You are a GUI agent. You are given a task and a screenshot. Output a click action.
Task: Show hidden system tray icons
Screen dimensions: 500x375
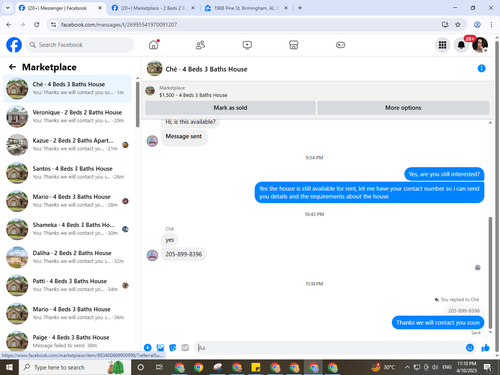tap(407, 367)
